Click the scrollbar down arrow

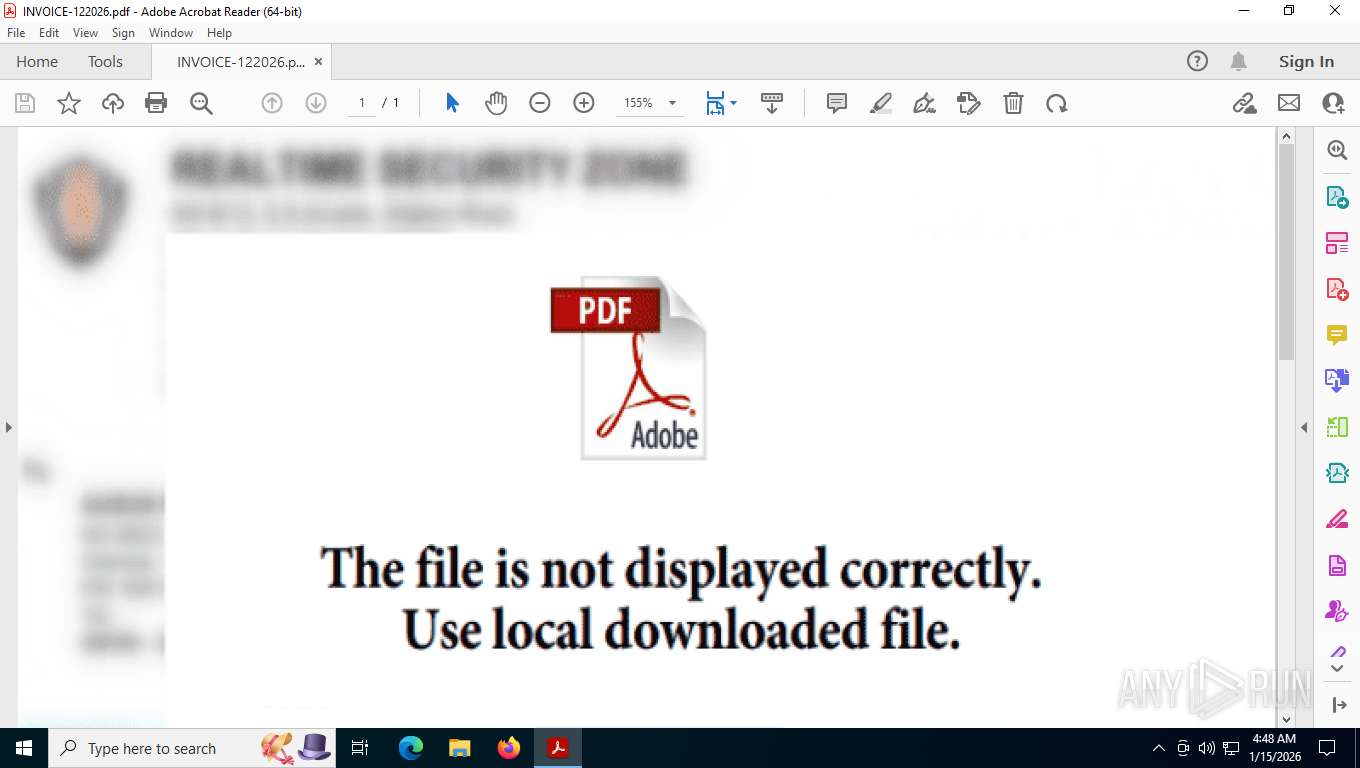1286,718
